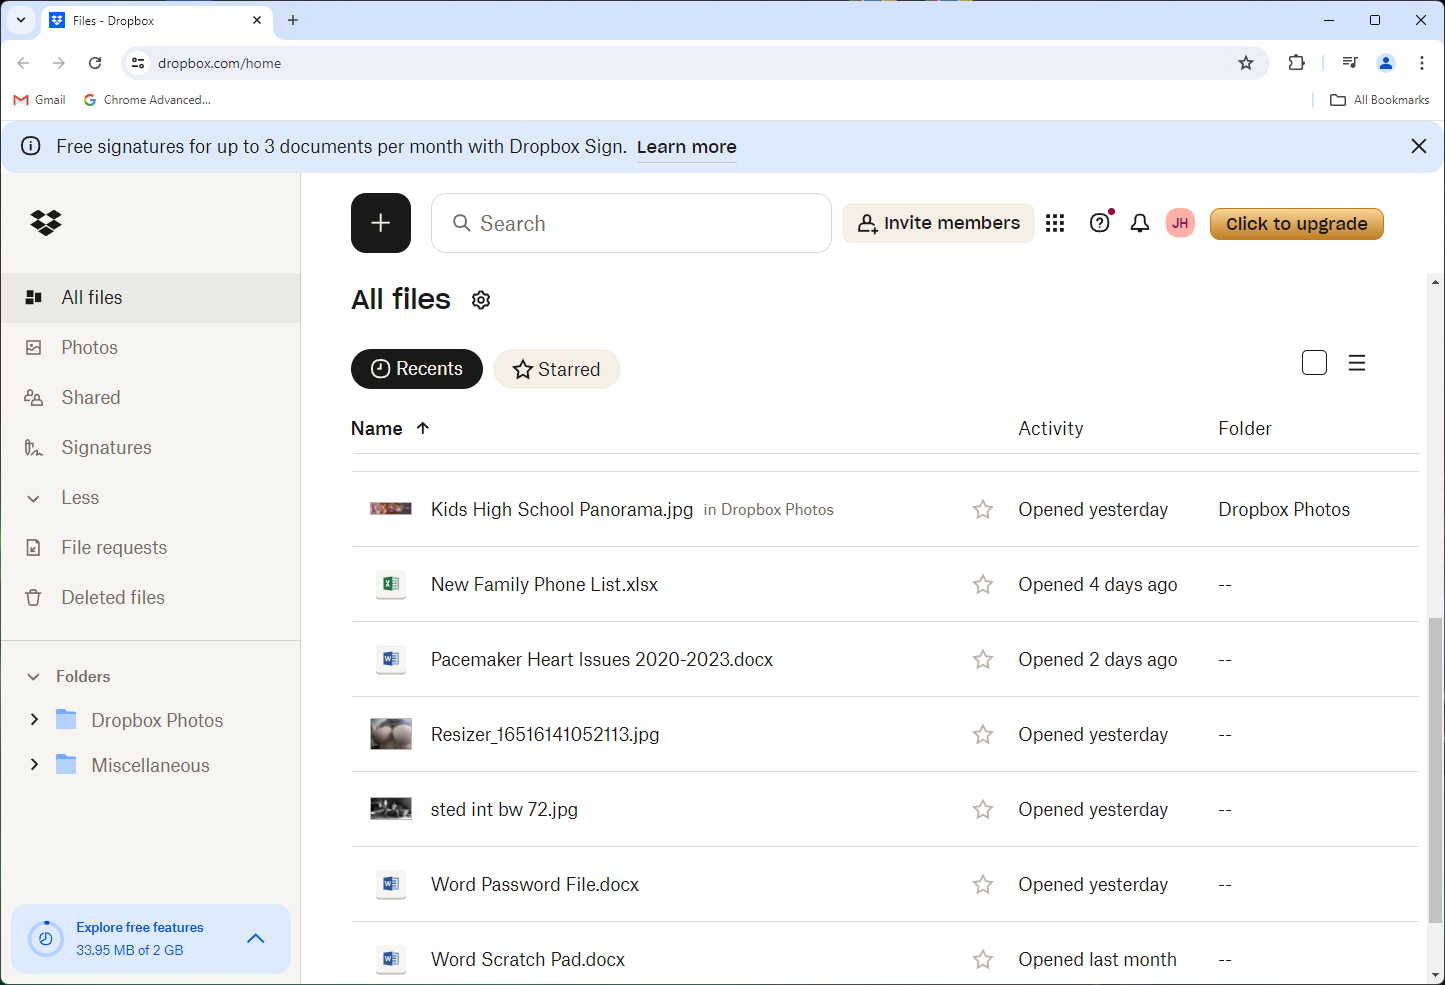Open a new Chrome tab
This screenshot has width=1445, height=985.
(293, 20)
